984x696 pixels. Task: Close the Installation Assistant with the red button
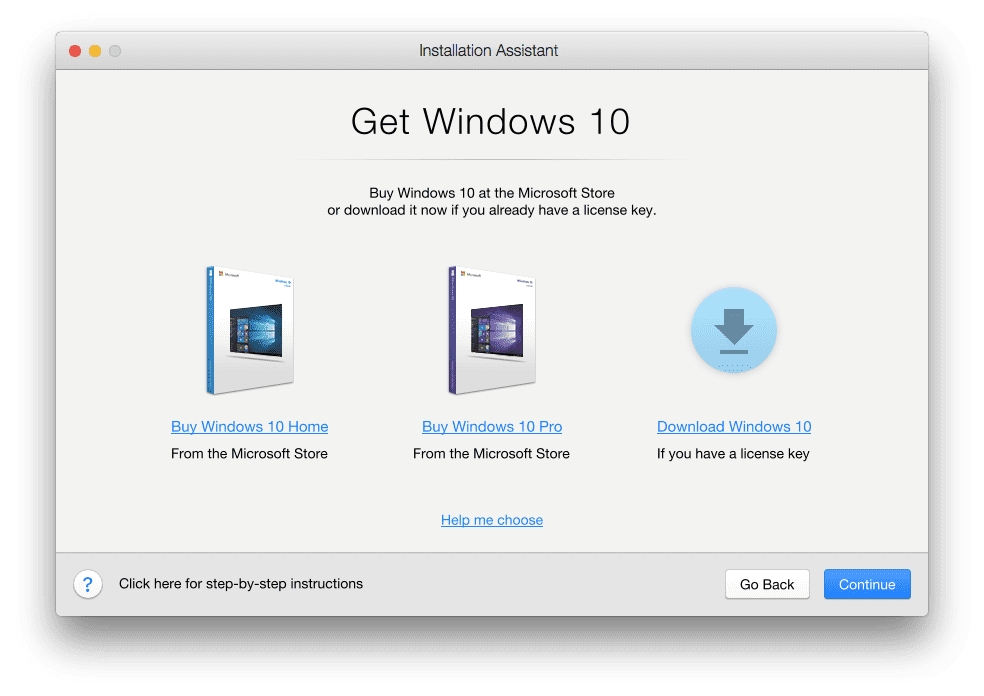click(x=75, y=51)
